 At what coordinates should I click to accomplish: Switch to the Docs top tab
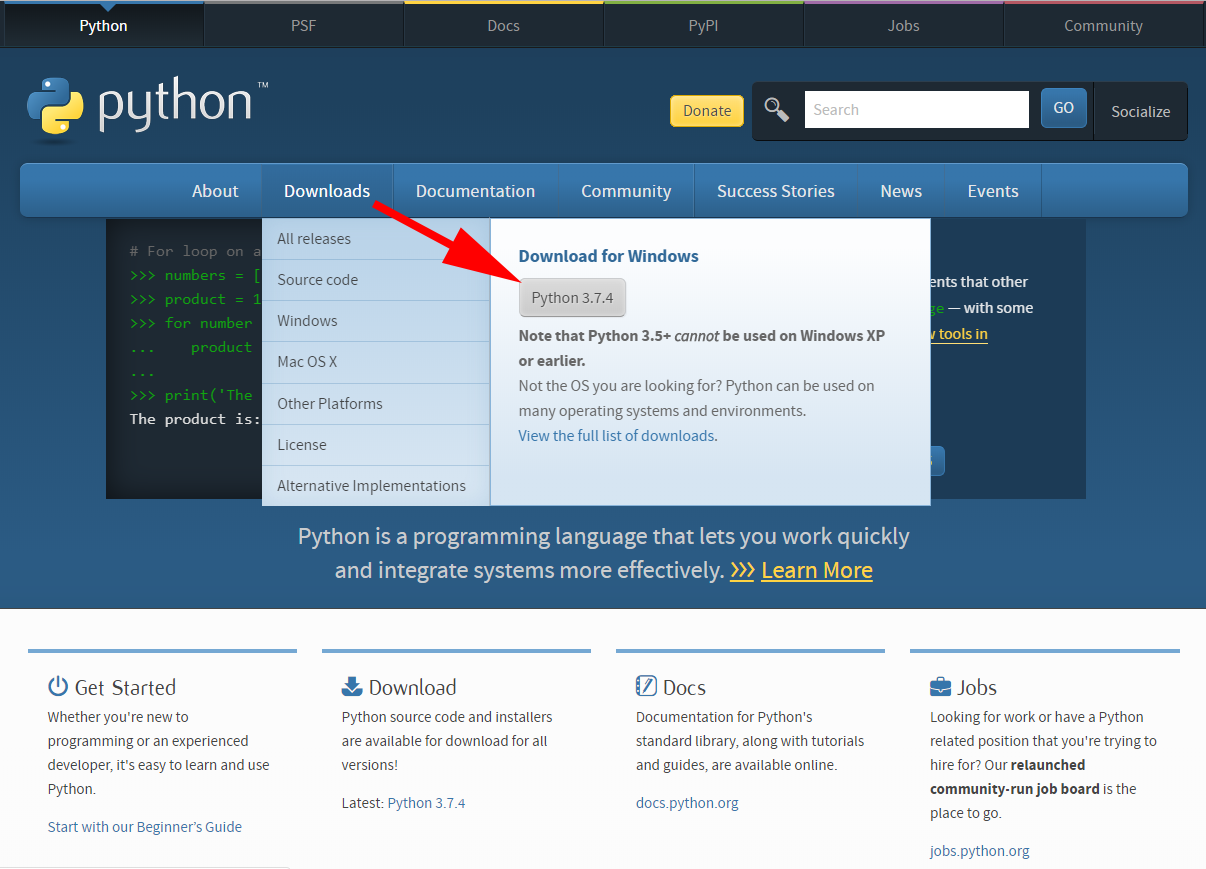tap(504, 25)
